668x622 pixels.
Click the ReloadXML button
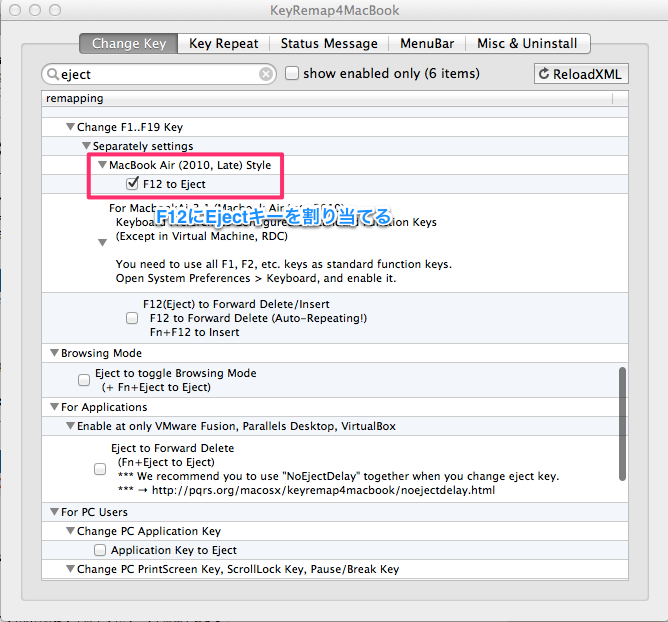coord(581,74)
